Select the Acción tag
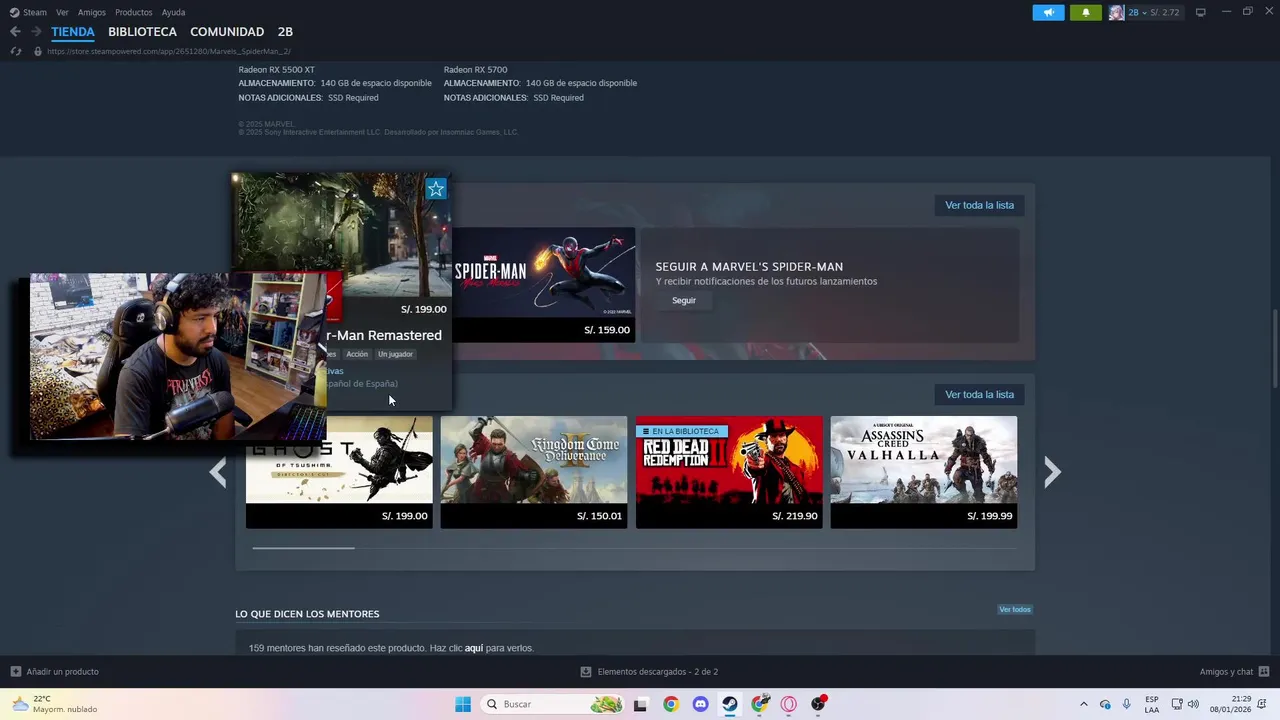This screenshot has height=720, width=1280. (x=357, y=354)
